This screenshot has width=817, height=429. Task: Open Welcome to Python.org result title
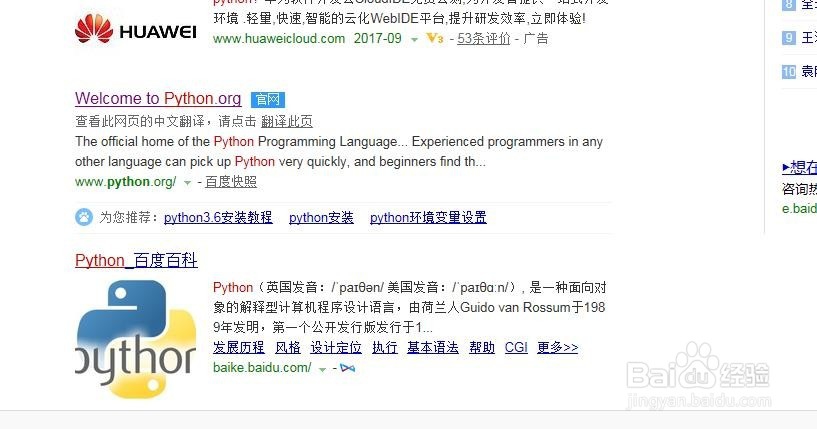tap(158, 99)
